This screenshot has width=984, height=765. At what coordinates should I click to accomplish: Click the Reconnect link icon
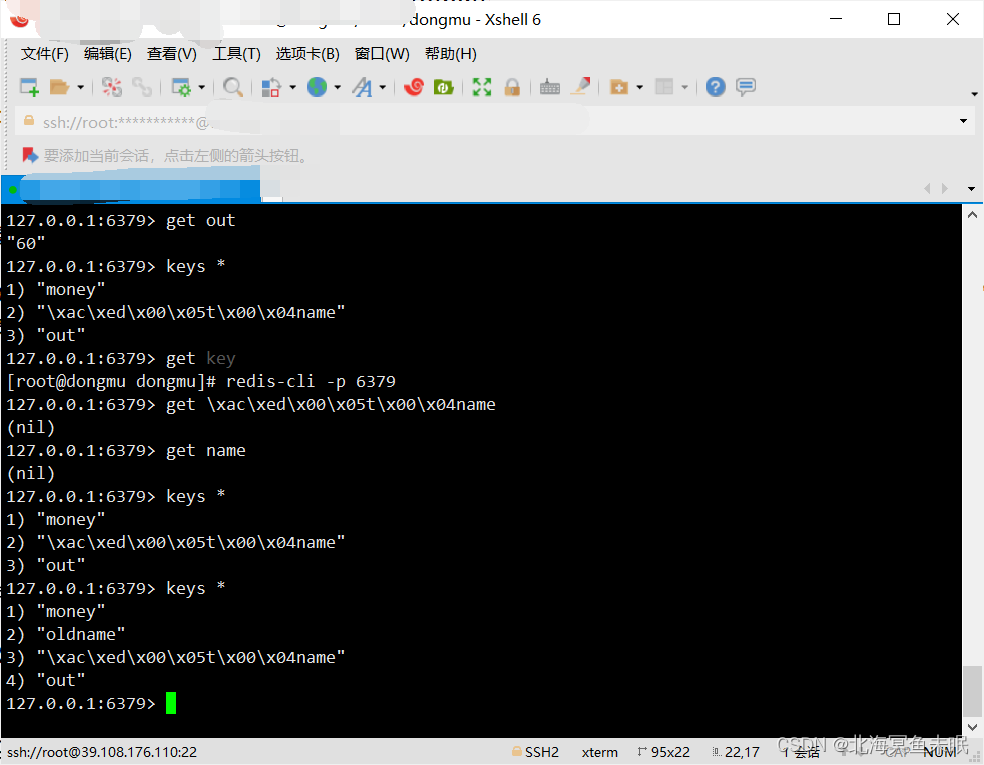[x=142, y=87]
